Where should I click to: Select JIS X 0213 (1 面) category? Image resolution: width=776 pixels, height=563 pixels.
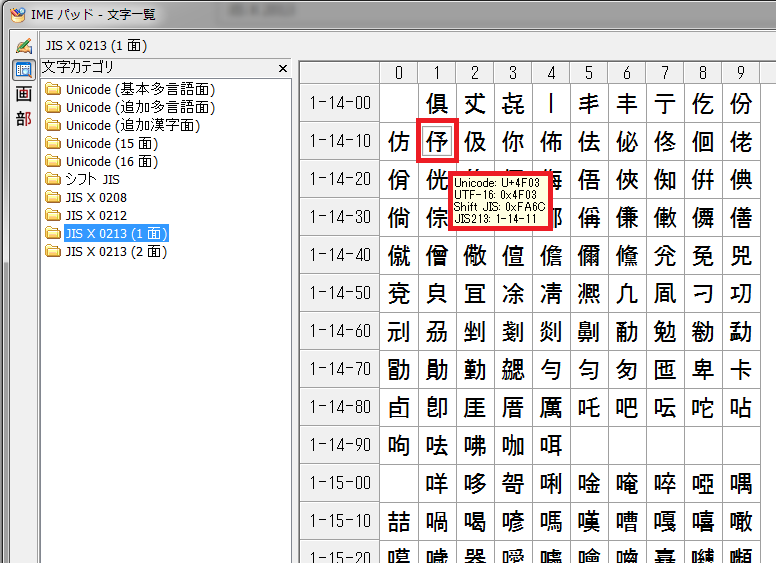117,233
